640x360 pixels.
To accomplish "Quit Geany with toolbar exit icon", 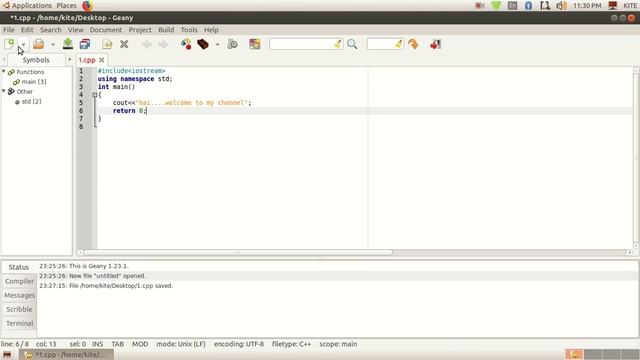I will (436, 44).
